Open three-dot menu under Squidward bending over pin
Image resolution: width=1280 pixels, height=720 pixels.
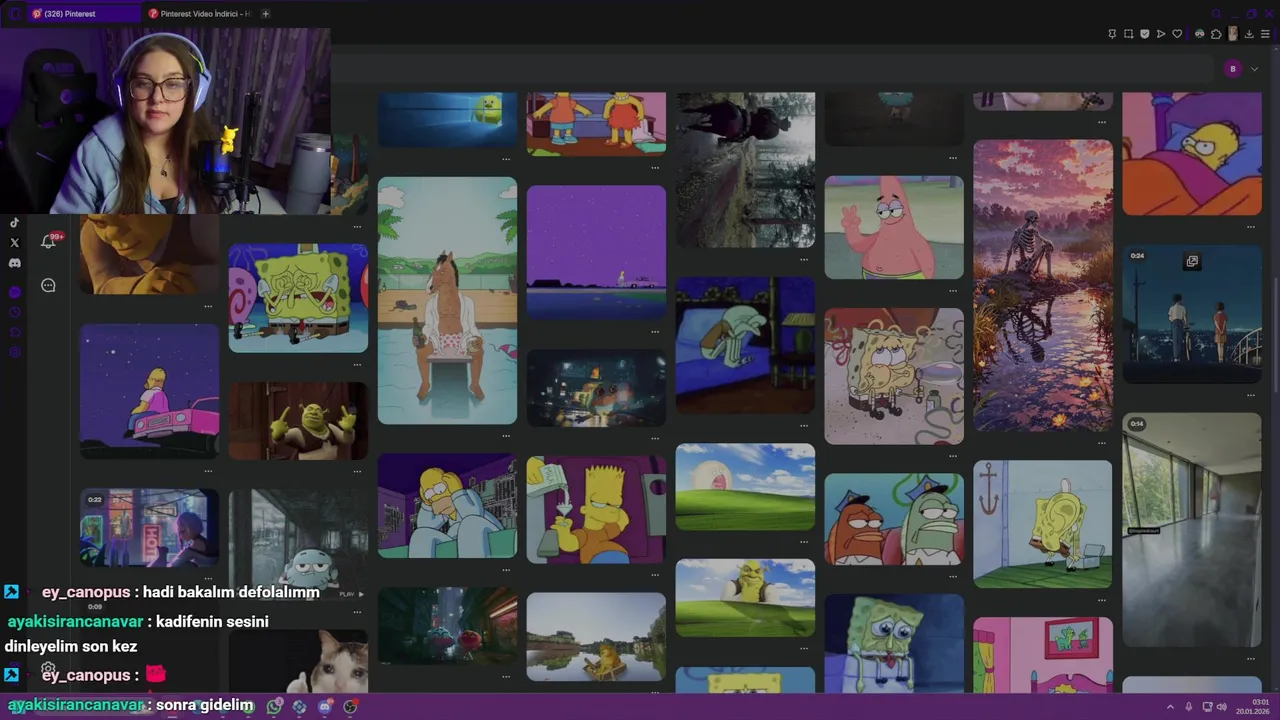[x=804, y=424]
